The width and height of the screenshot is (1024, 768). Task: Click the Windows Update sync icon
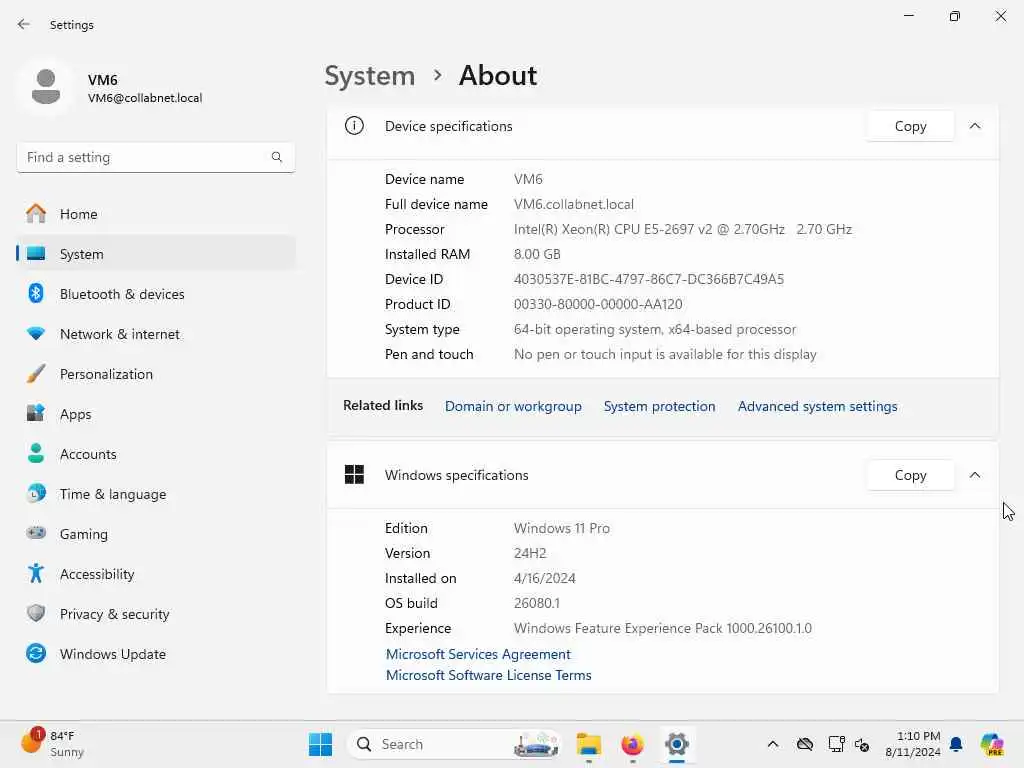(36, 653)
